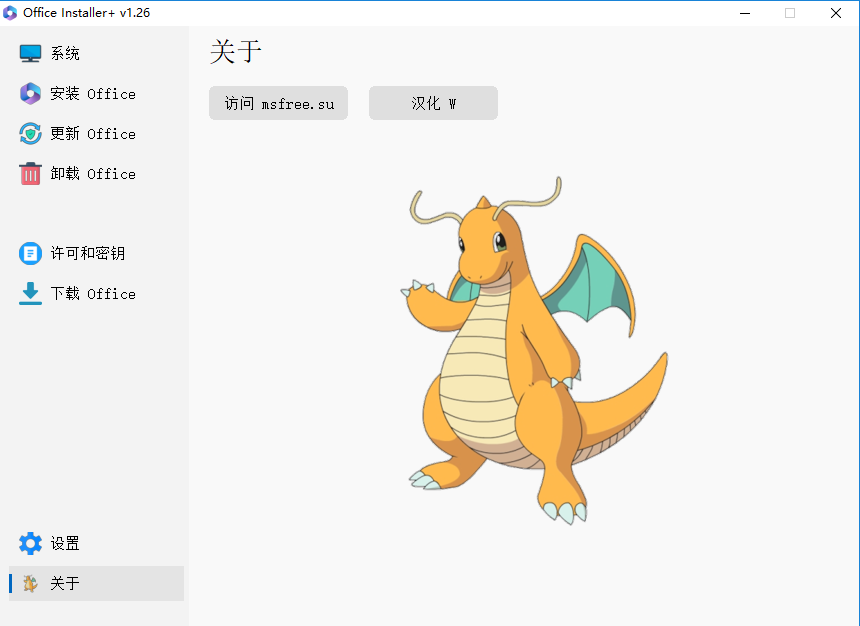Click the 汉化 ¥ button
The height and width of the screenshot is (626, 860).
(x=433, y=102)
